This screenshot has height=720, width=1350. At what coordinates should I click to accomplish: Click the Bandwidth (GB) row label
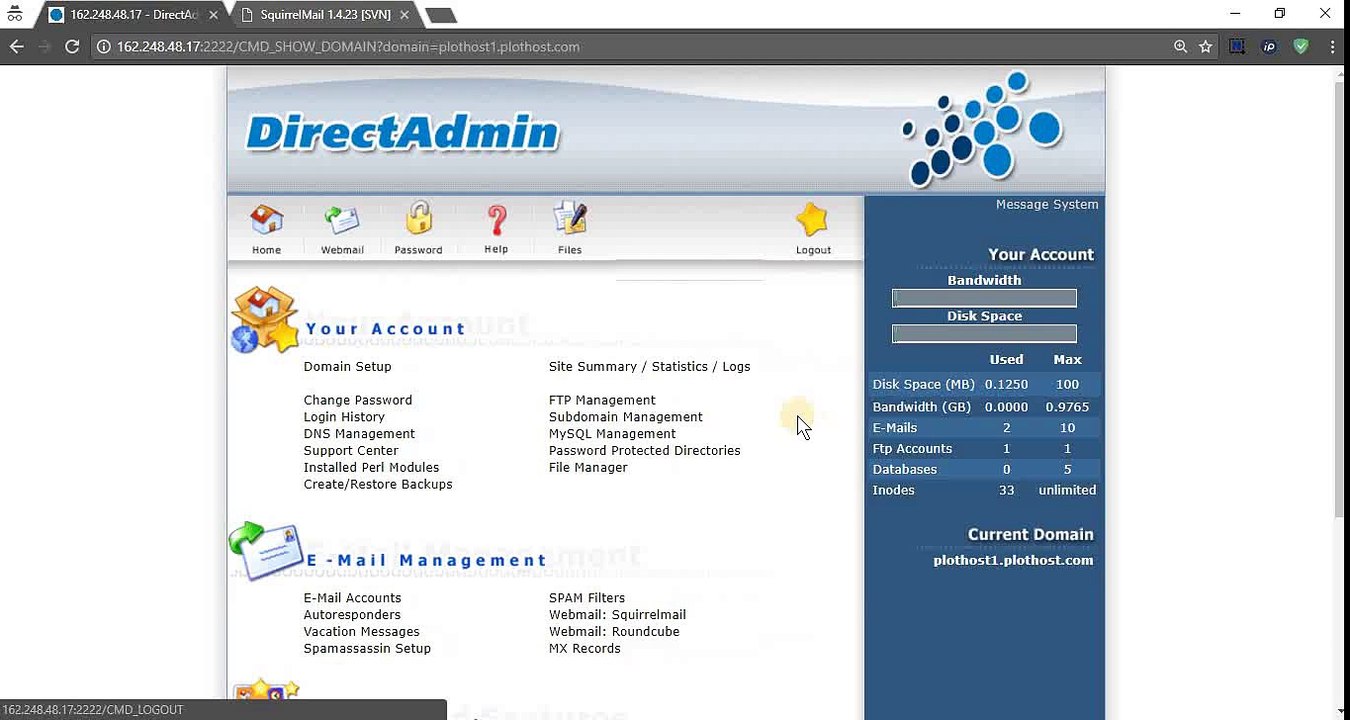click(x=920, y=407)
